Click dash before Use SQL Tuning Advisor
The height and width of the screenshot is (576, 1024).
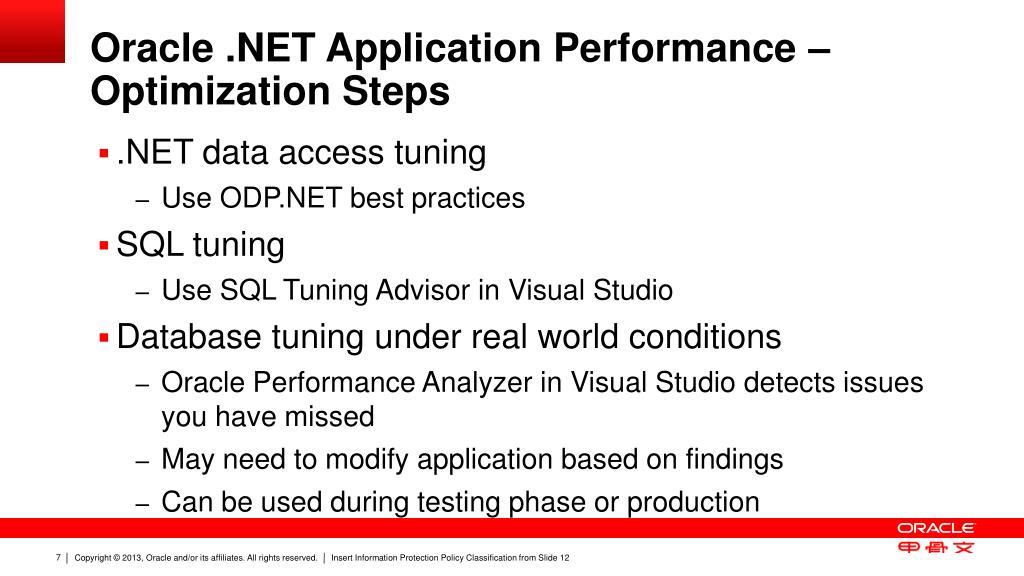tap(143, 293)
